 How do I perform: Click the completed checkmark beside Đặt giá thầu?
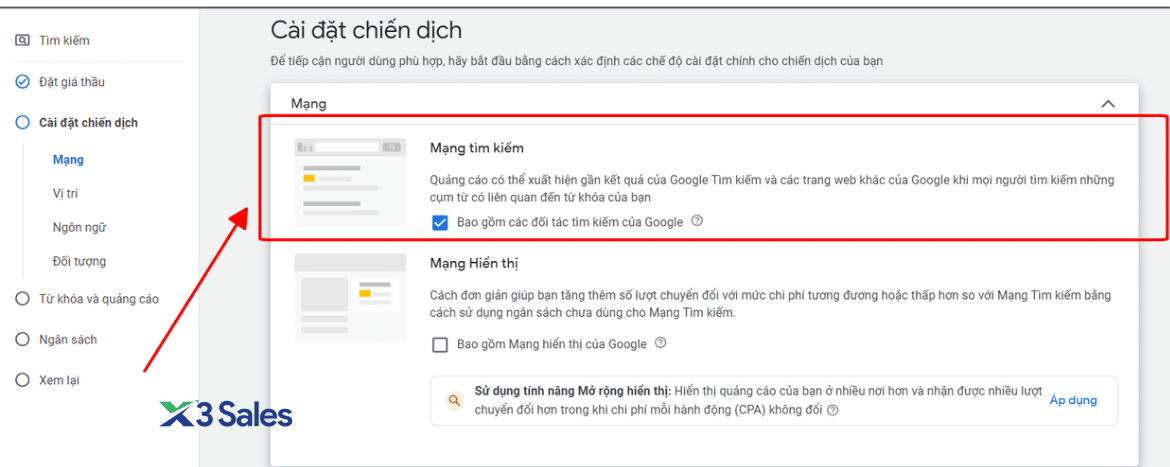tap(22, 81)
